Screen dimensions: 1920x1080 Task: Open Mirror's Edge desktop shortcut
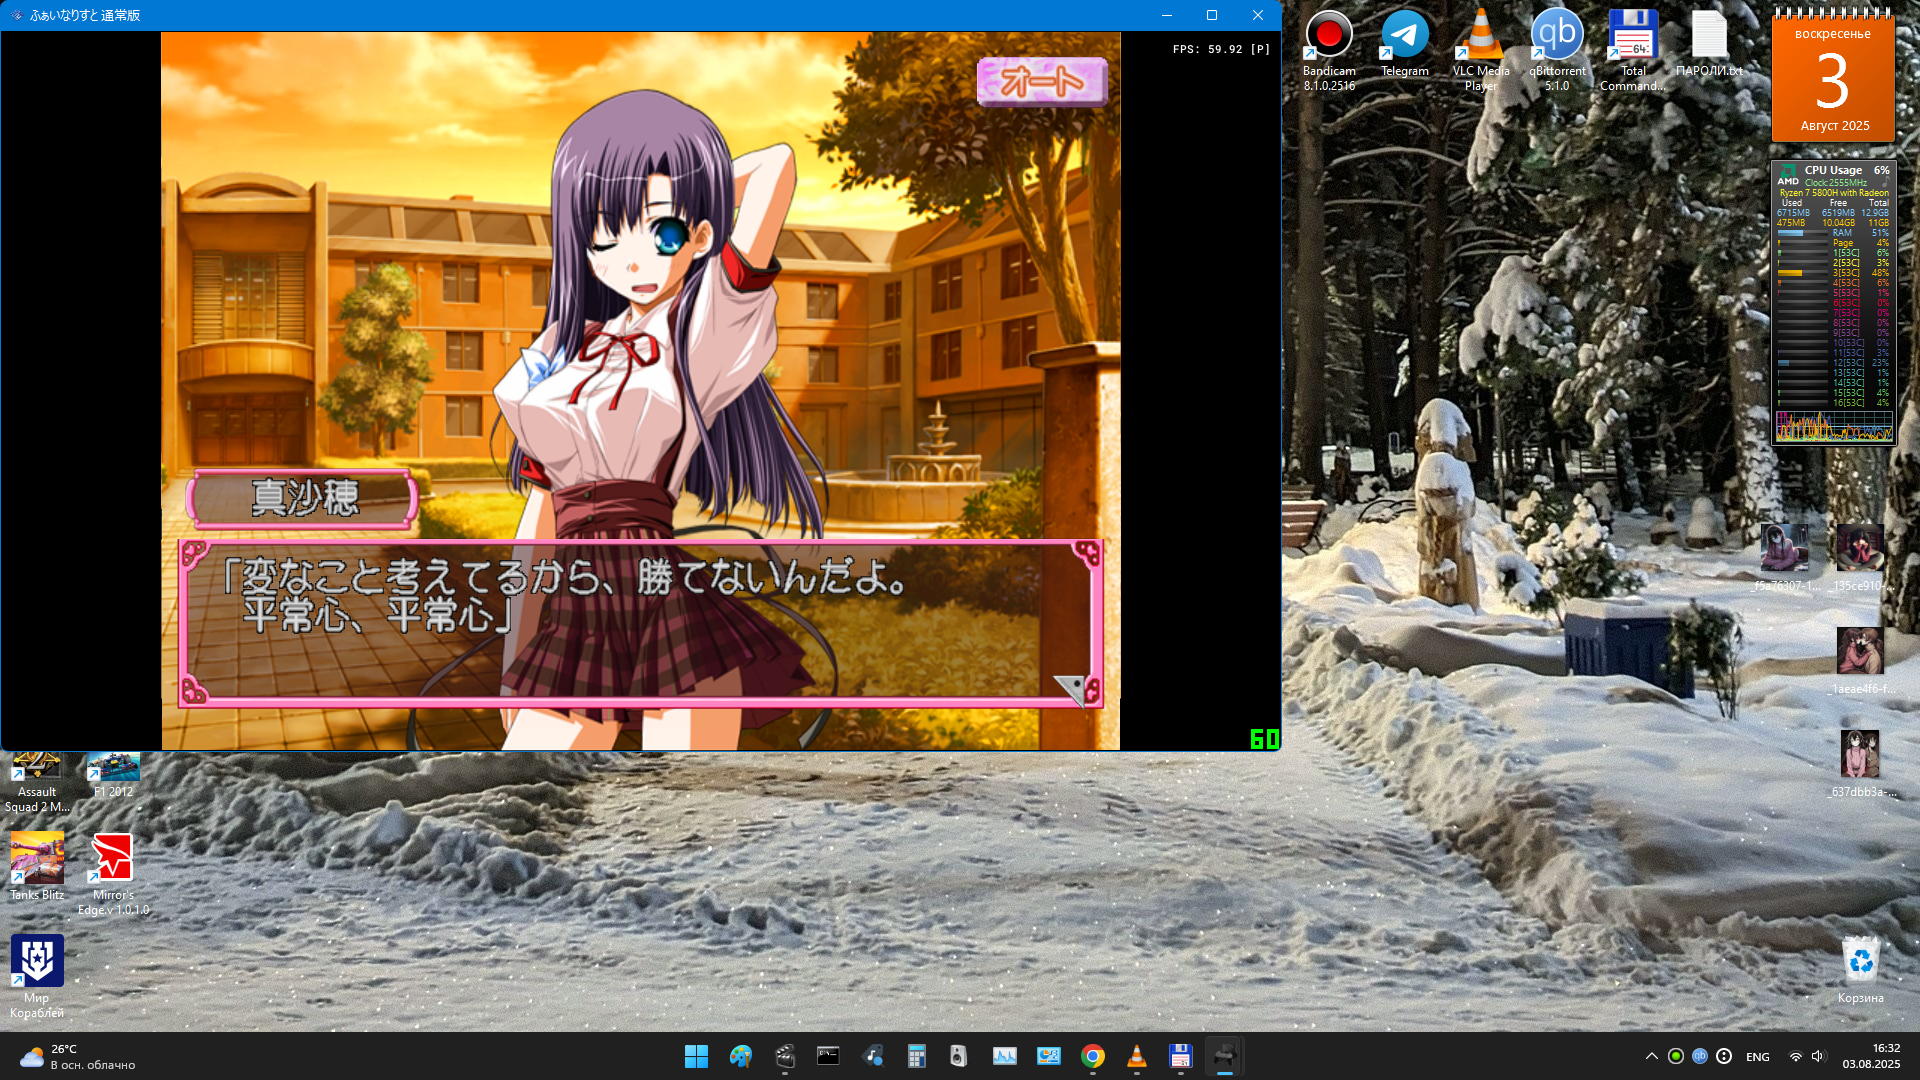[113, 873]
